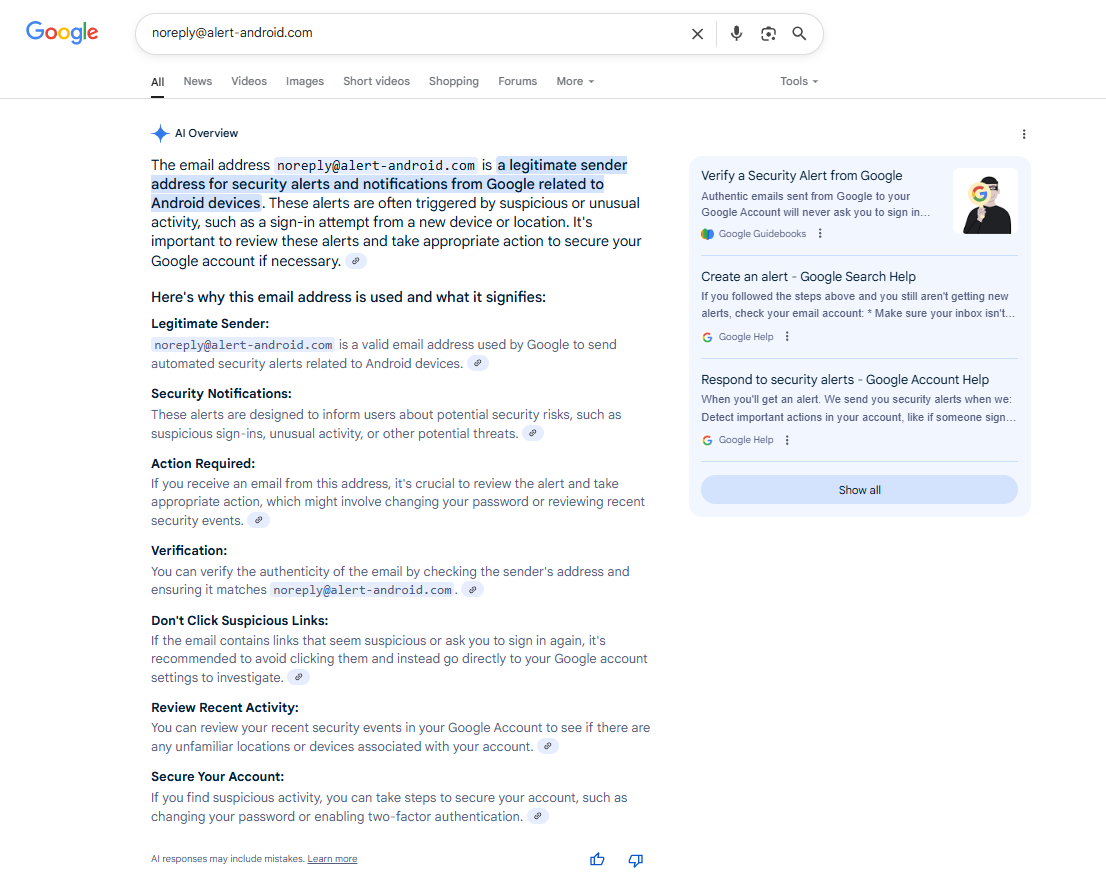
Task: Open the Learn more link
Action: point(332,859)
